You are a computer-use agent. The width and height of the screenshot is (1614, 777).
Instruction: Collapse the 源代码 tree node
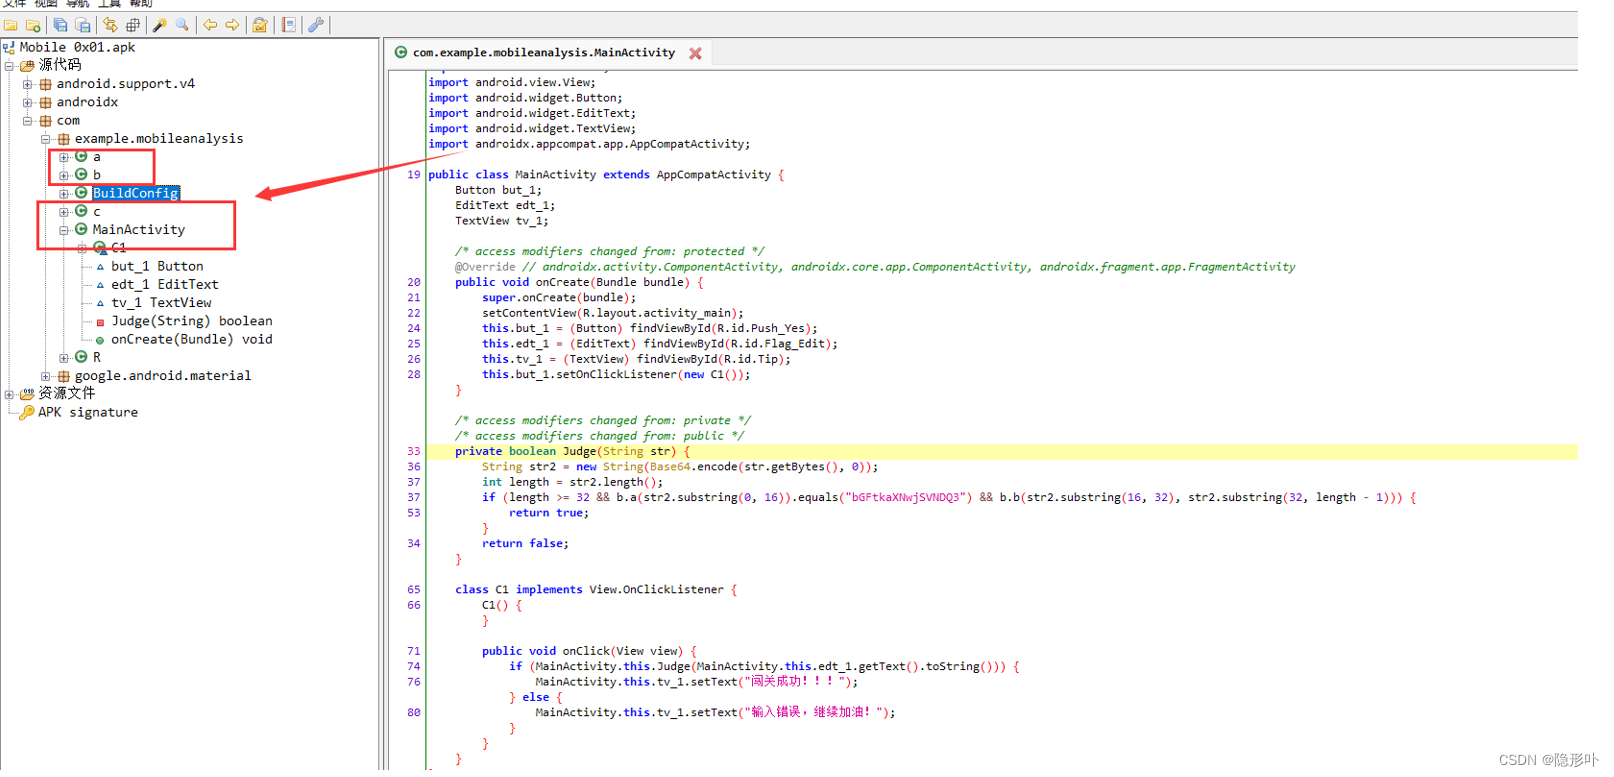click(x=9, y=66)
